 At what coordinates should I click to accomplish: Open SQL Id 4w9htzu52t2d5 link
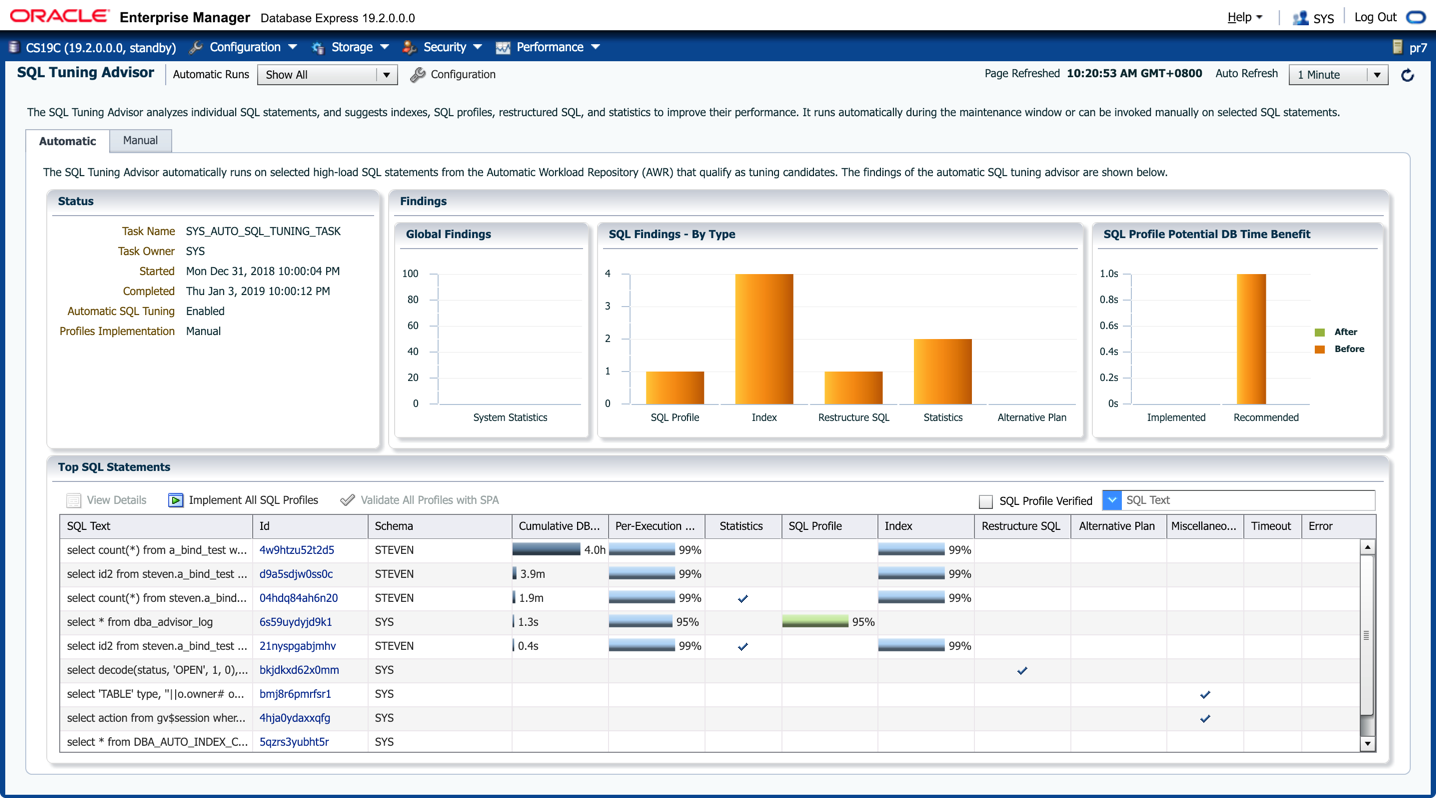click(296, 550)
